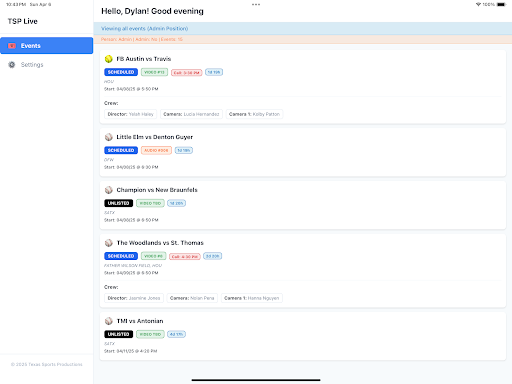This screenshot has height=384, width=512.
Task: Click the blue weather badge on Little Elm event
Action: (x=184, y=150)
